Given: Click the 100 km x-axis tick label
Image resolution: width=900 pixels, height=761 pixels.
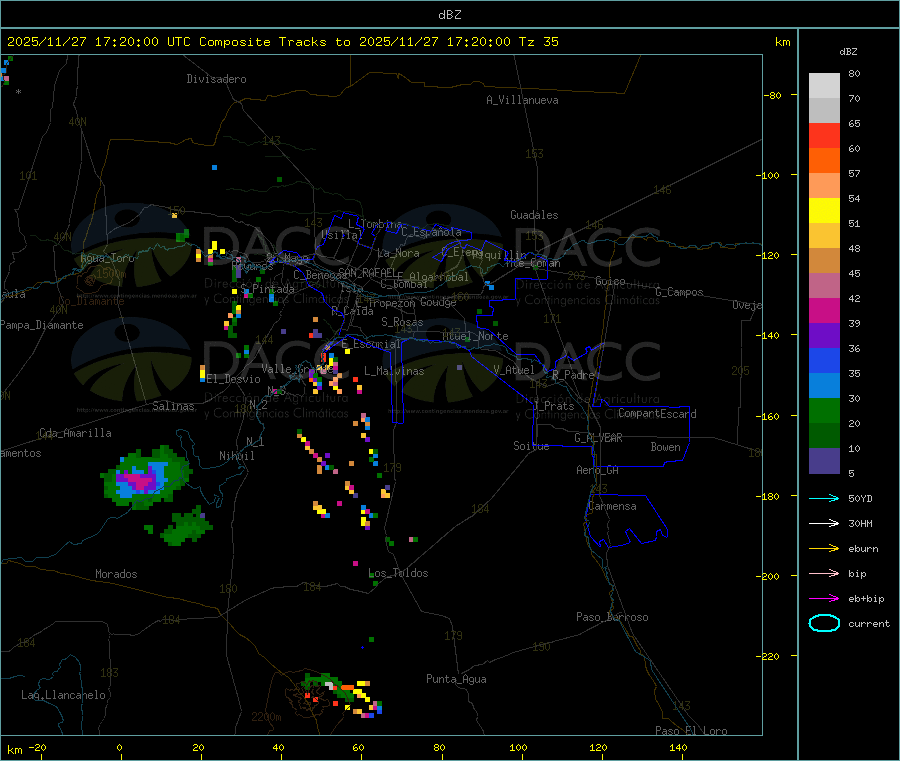Looking at the screenshot, I should [x=518, y=747].
